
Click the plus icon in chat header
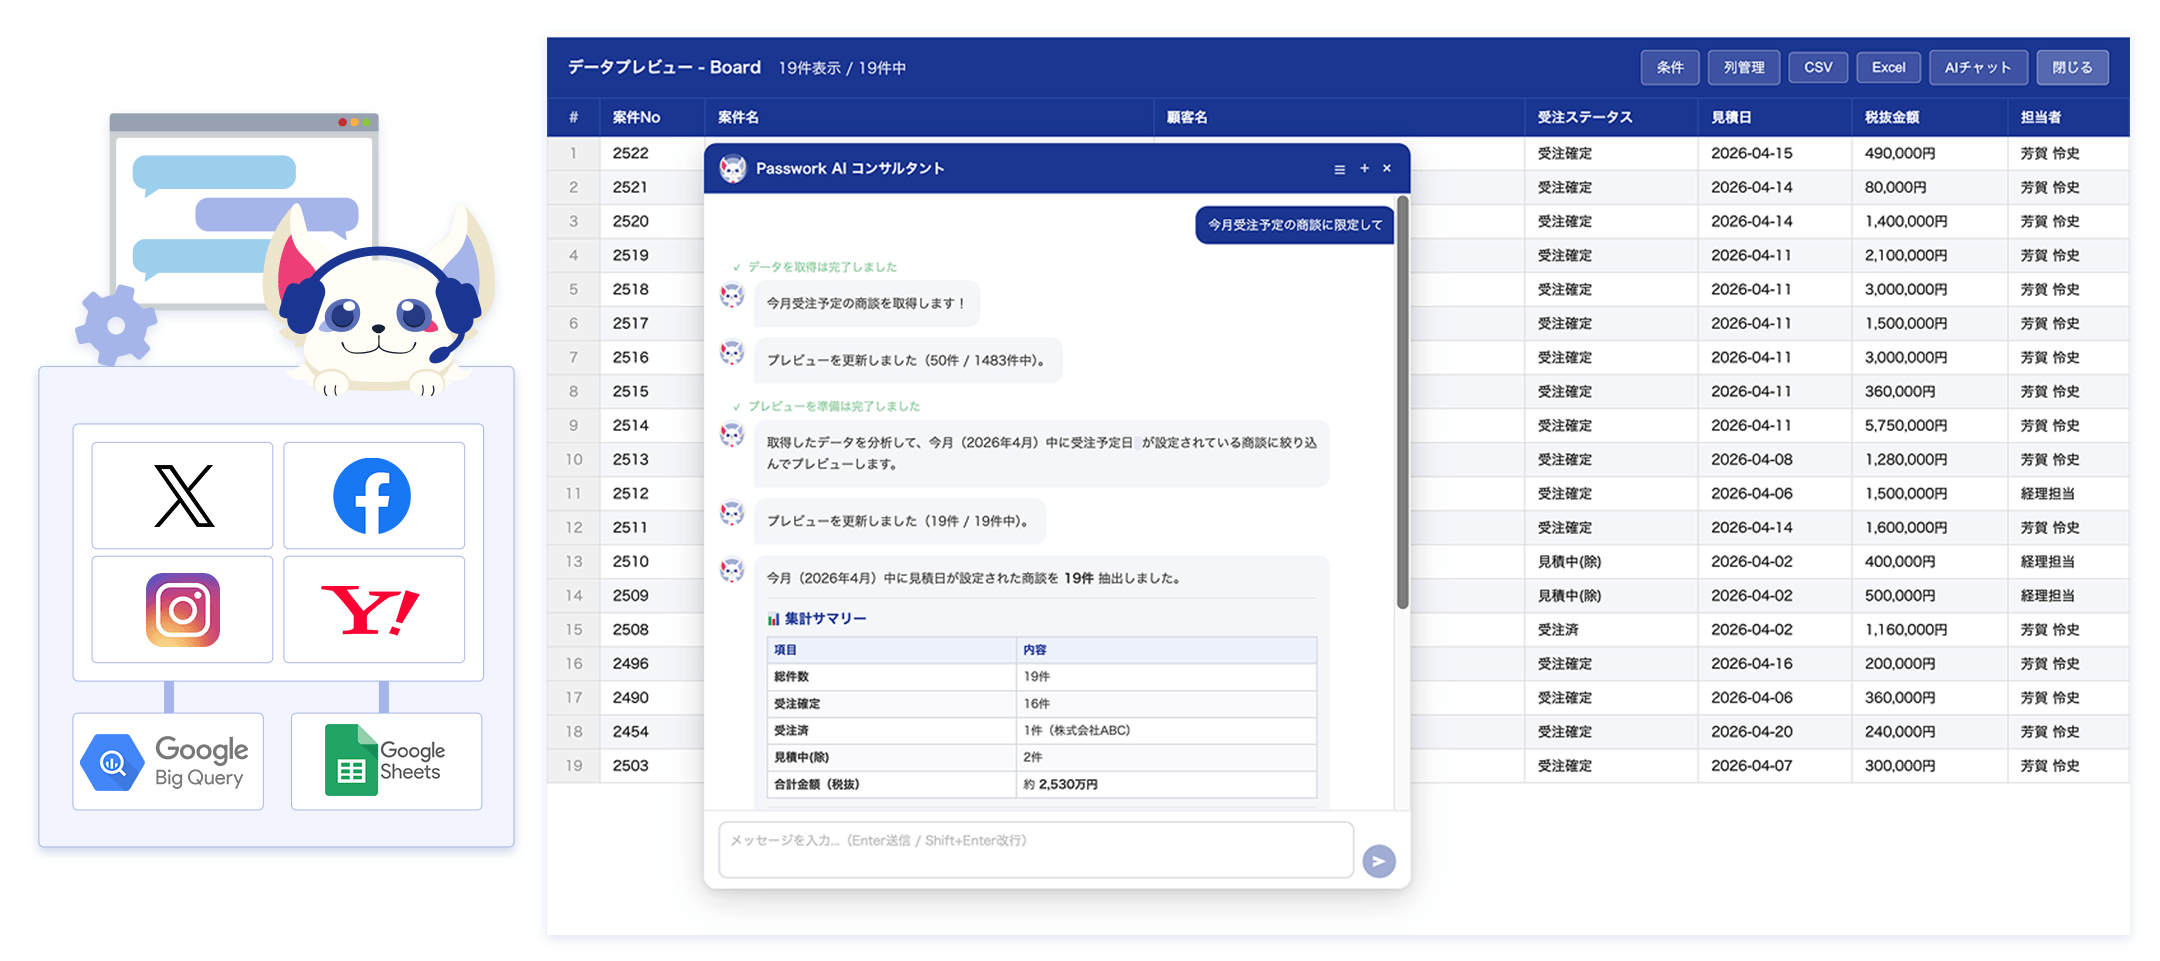click(1364, 168)
